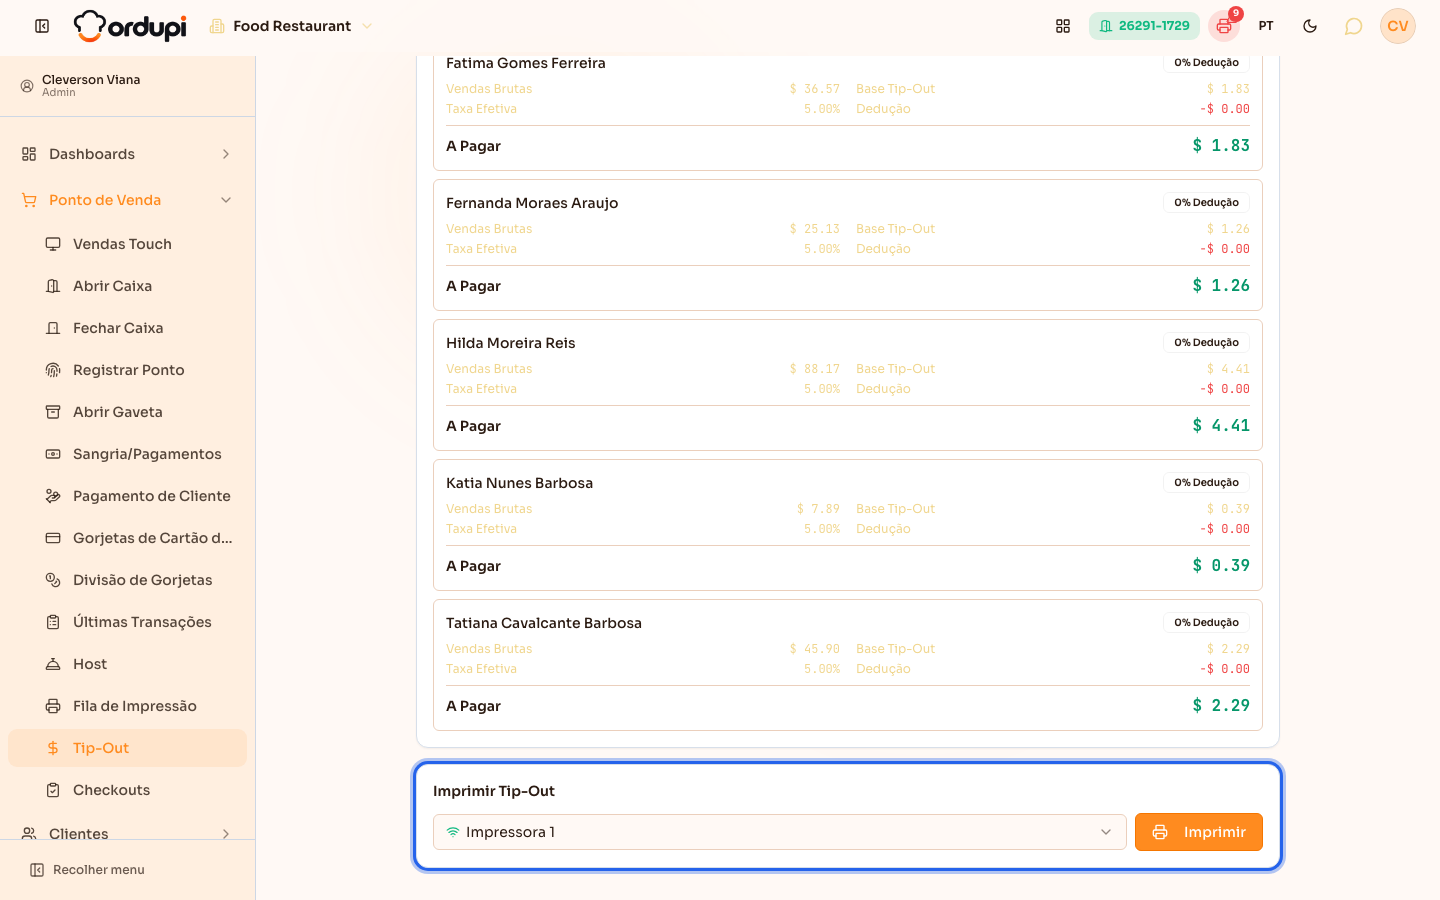
Task: Click Katia Nunes Barbosa's $ 0.39 payout
Action: [1221, 566]
